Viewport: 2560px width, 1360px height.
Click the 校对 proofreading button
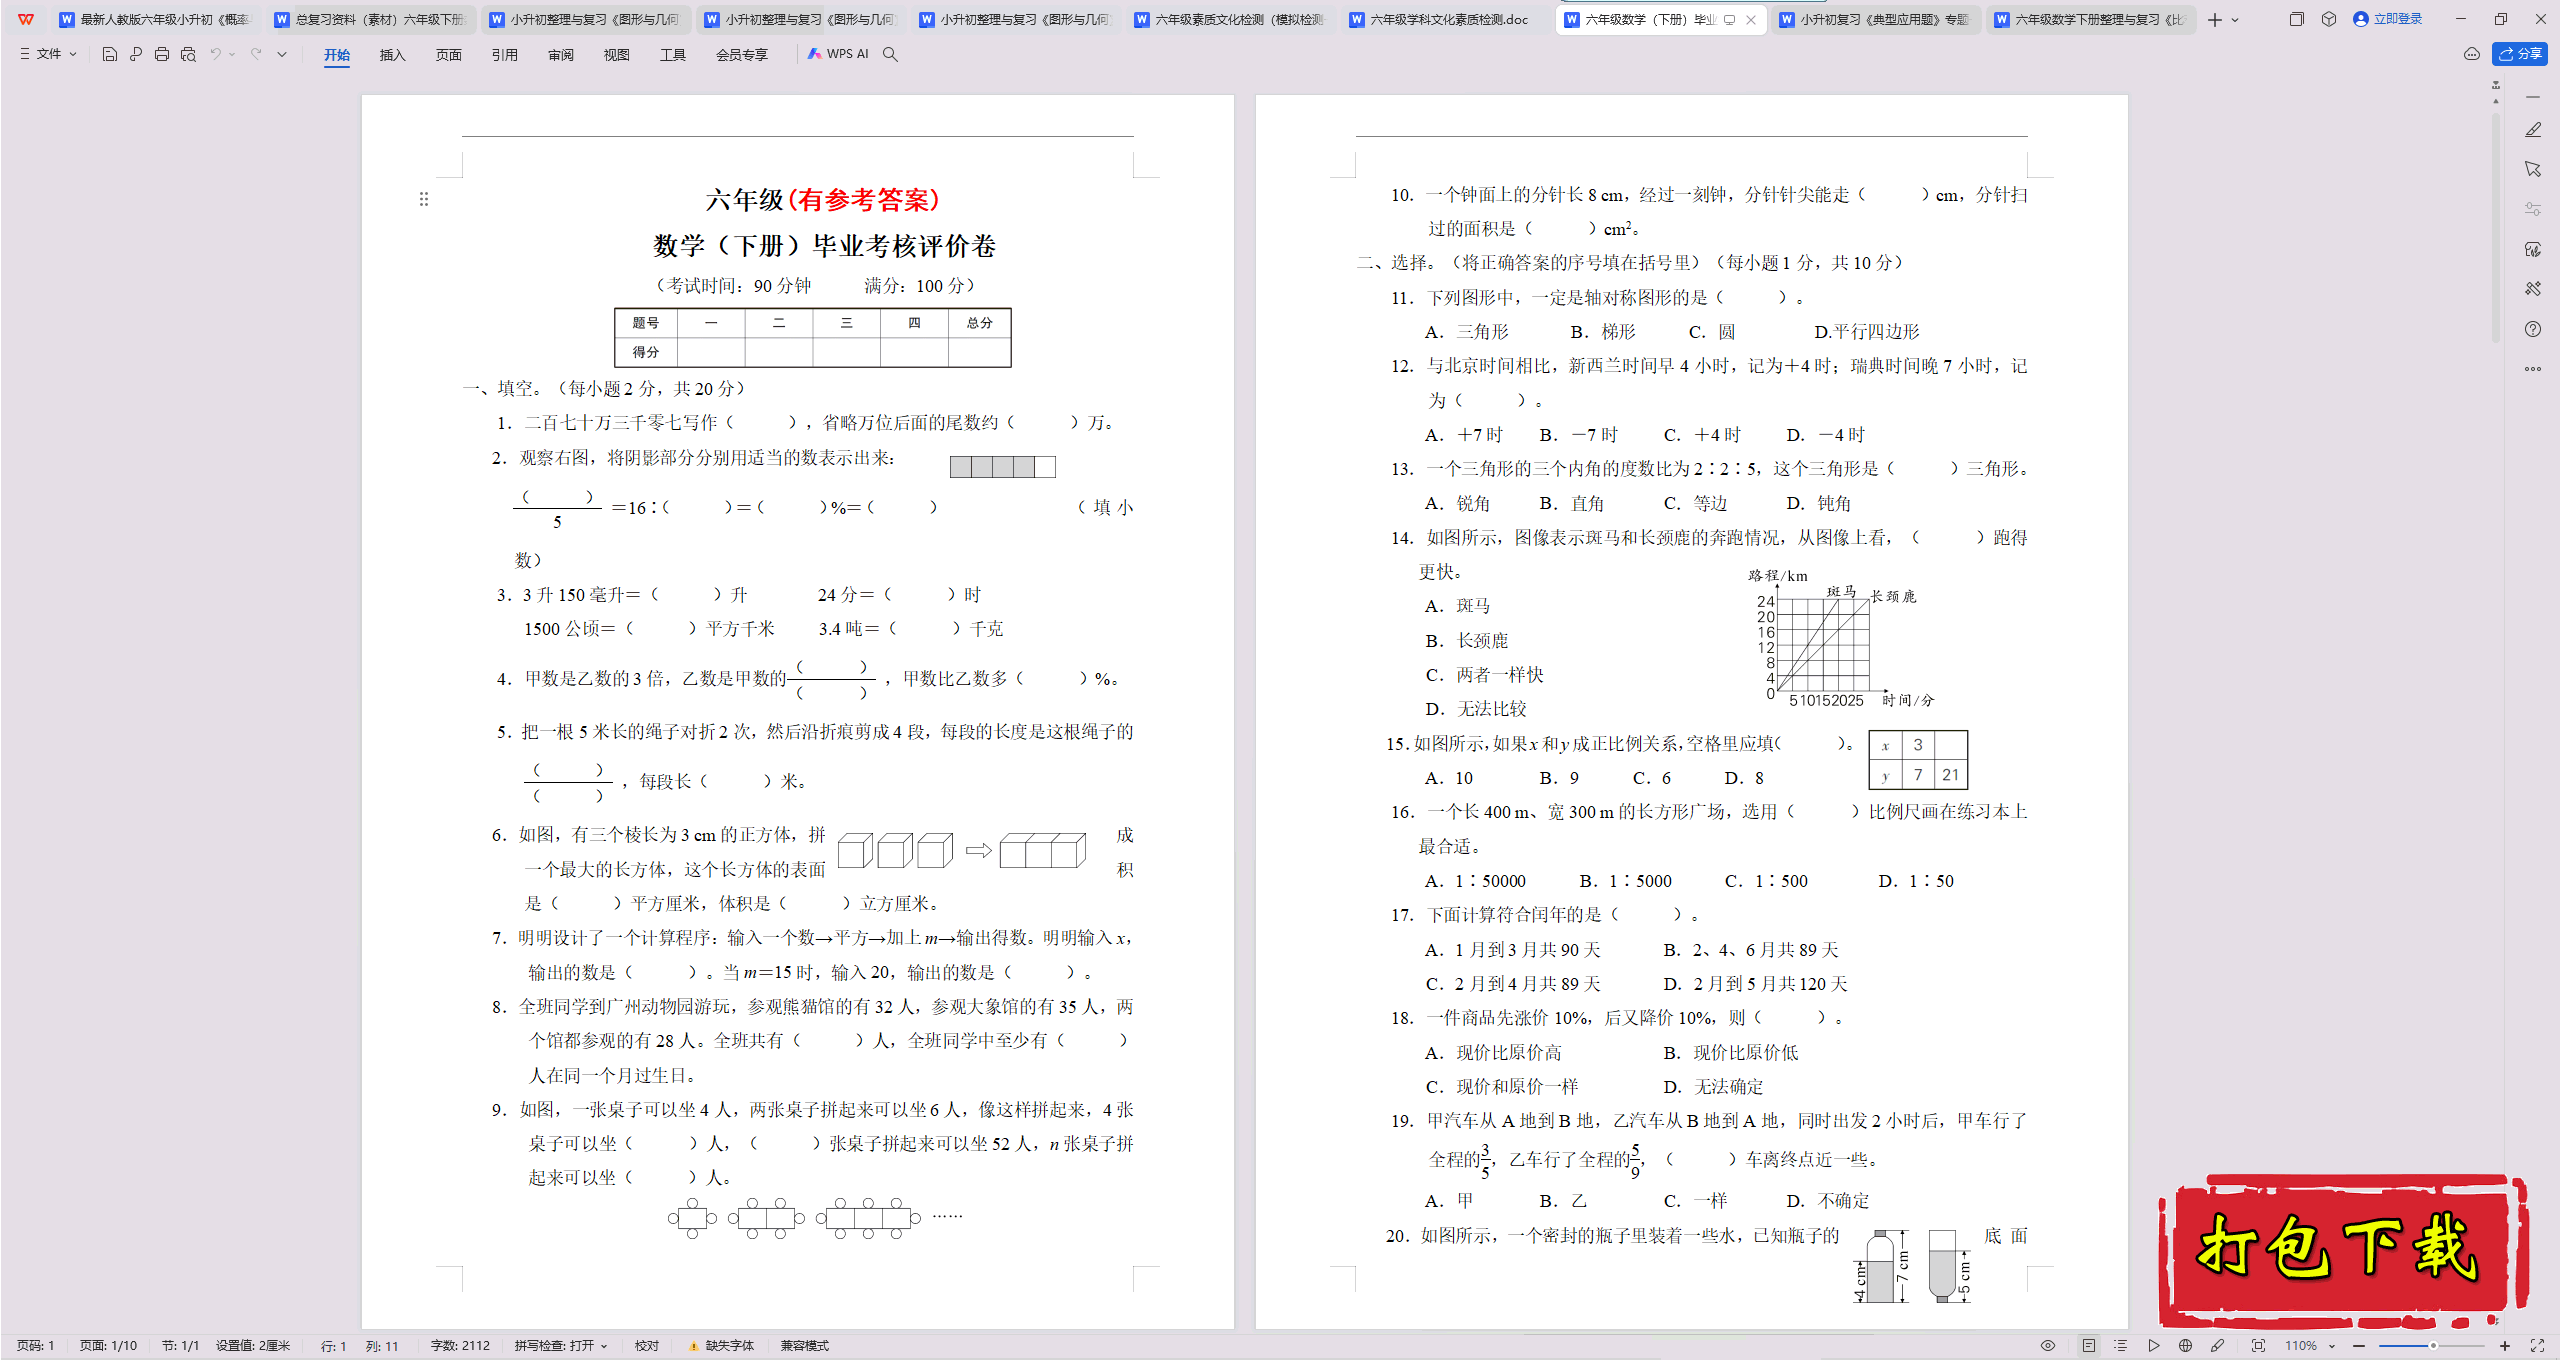[x=647, y=1346]
